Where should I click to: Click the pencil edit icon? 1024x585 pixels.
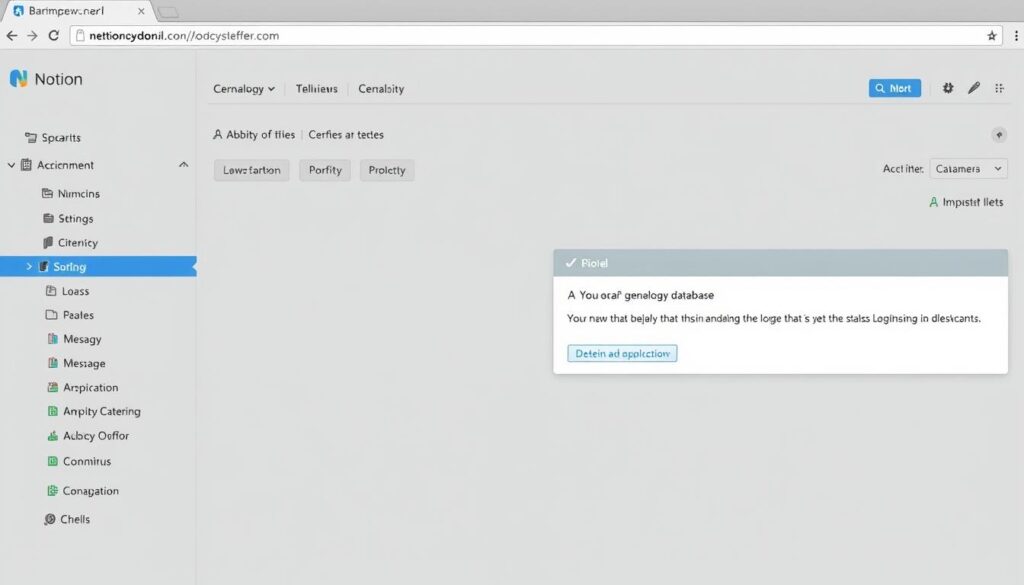[x=974, y=88]
